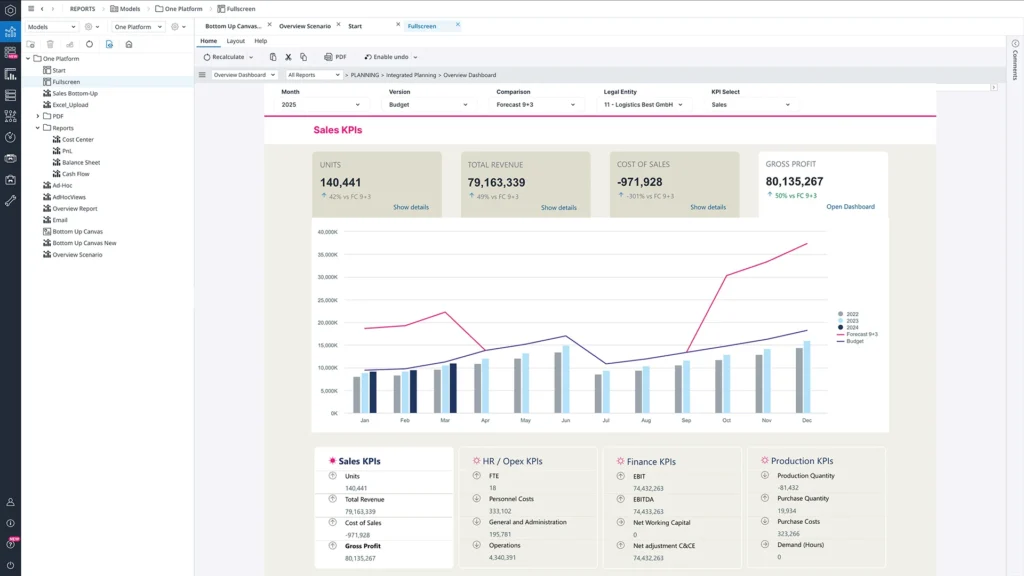1024x576 pixels.
Task: Toggle Enable undo option
Action: (390, 57)
